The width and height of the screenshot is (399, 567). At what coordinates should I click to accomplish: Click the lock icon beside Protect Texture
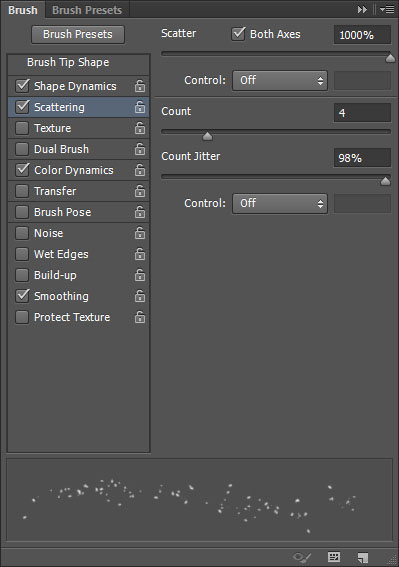140,317
